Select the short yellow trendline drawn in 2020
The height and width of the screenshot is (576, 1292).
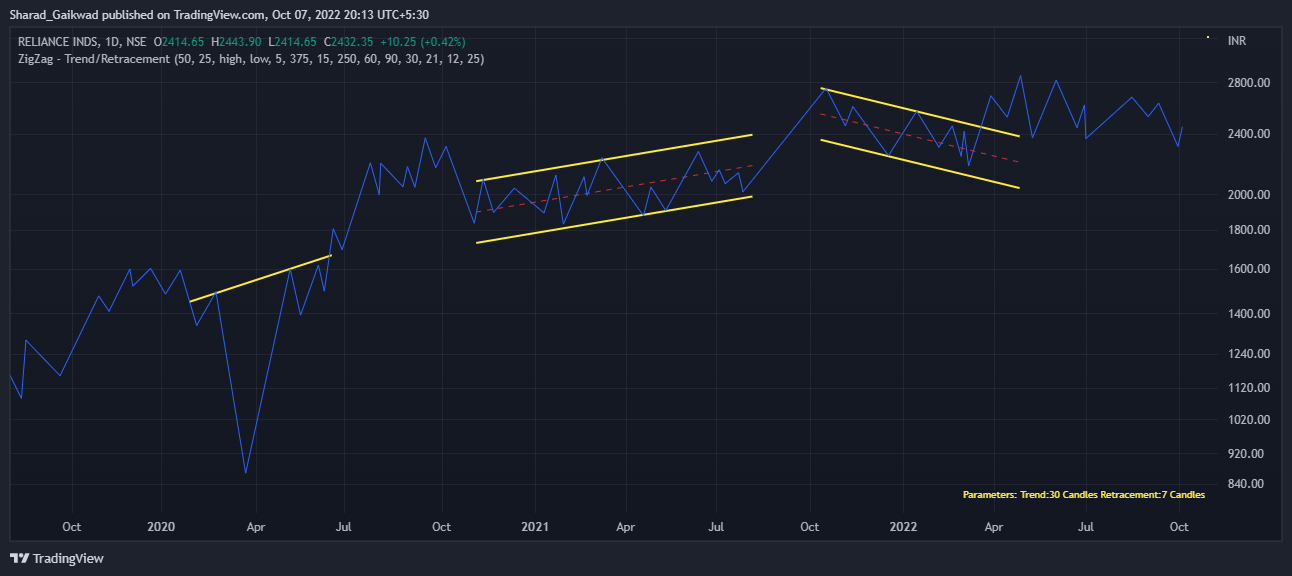tap(260, 278)
